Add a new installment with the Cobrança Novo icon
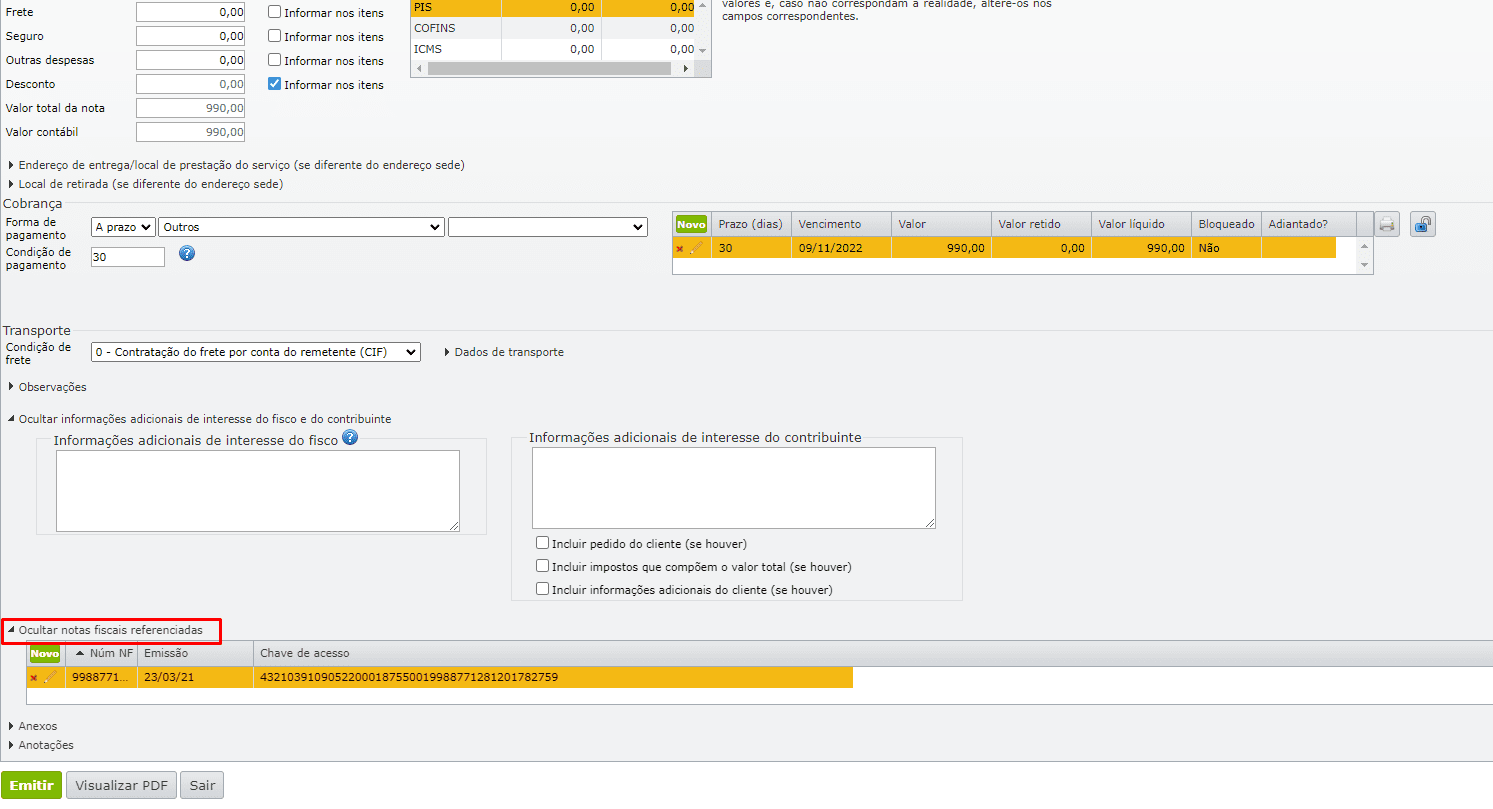The height and width of the screenshot is (809, 1493). coord(691,224)
